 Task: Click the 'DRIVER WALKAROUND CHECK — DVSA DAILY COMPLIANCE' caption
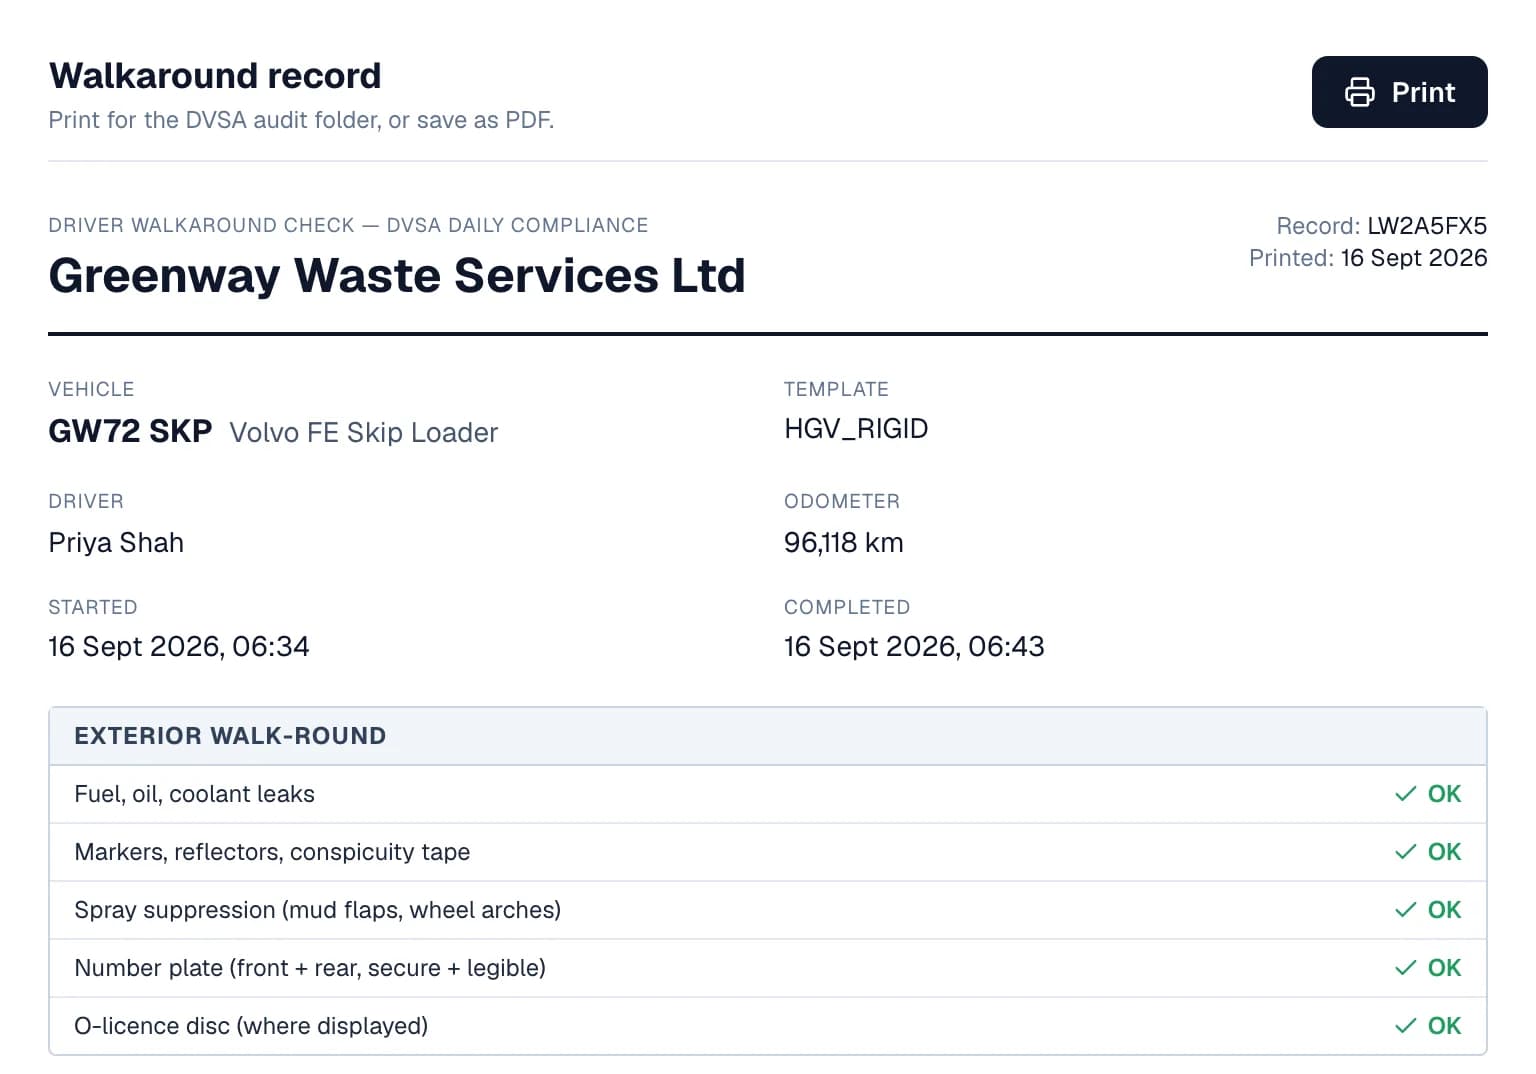[x=348, y=226]
